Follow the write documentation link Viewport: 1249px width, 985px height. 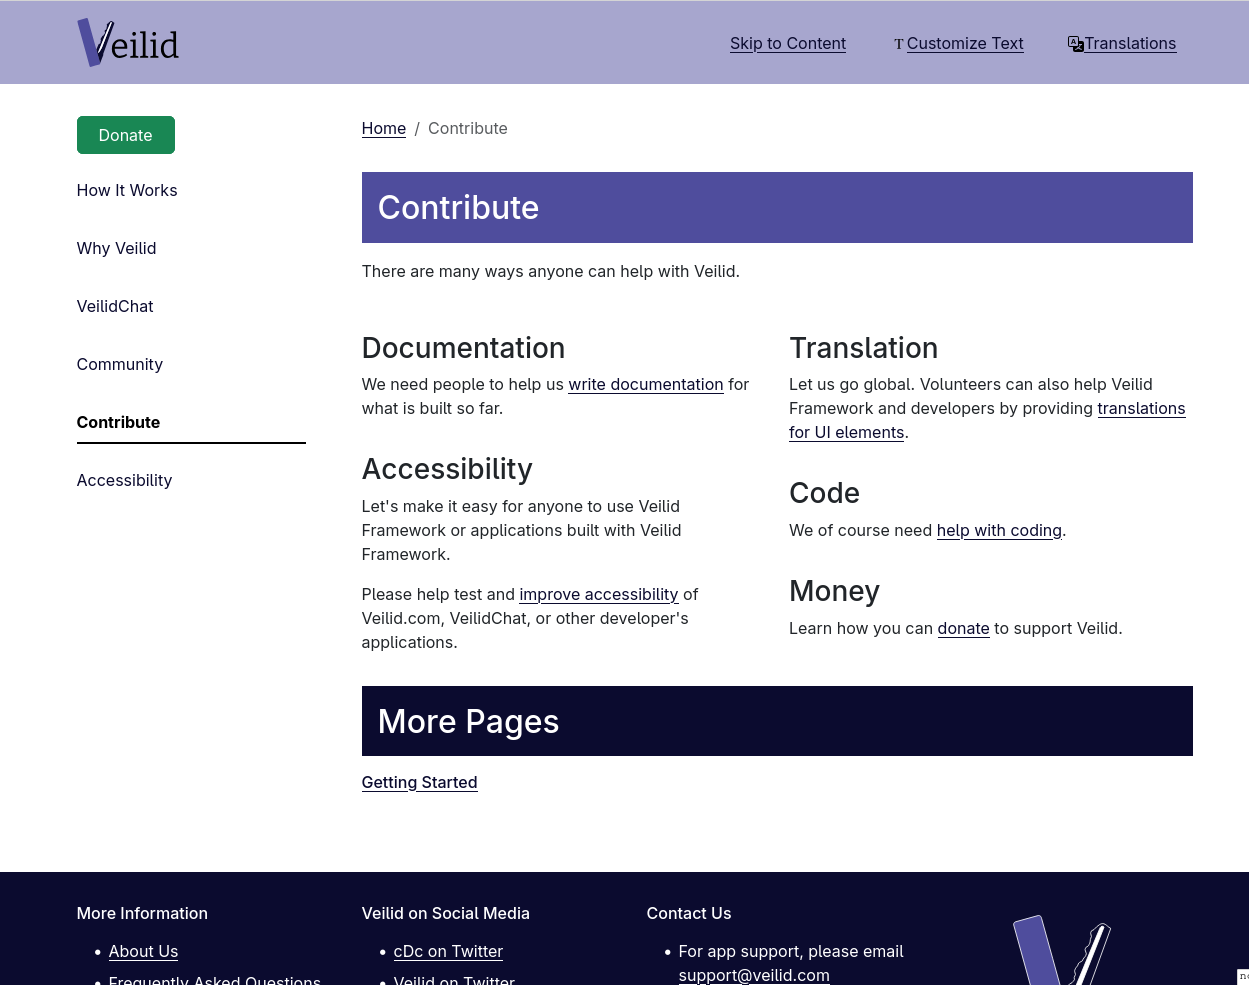coord(645,384)
